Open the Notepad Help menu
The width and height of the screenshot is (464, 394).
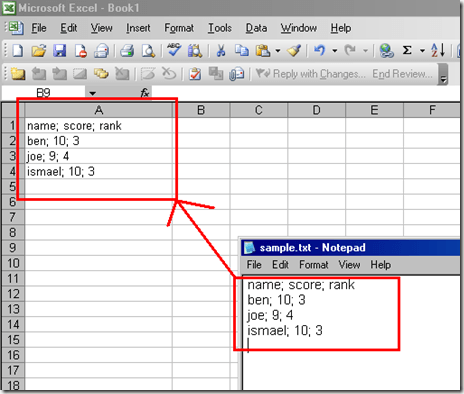(381, 265)
